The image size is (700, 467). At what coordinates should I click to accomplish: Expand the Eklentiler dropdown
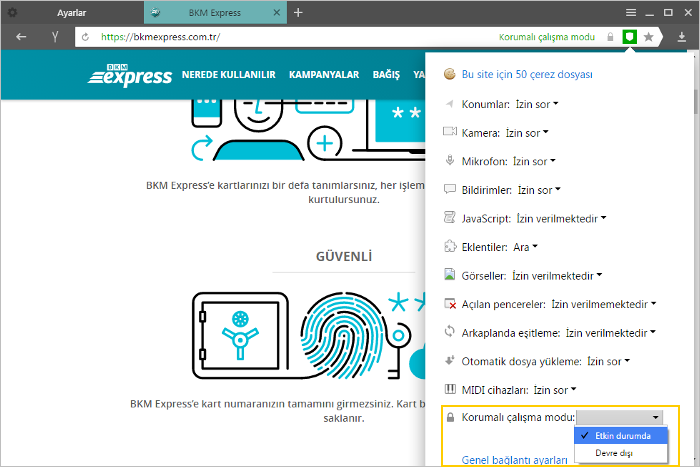click(x=525, y=247)
